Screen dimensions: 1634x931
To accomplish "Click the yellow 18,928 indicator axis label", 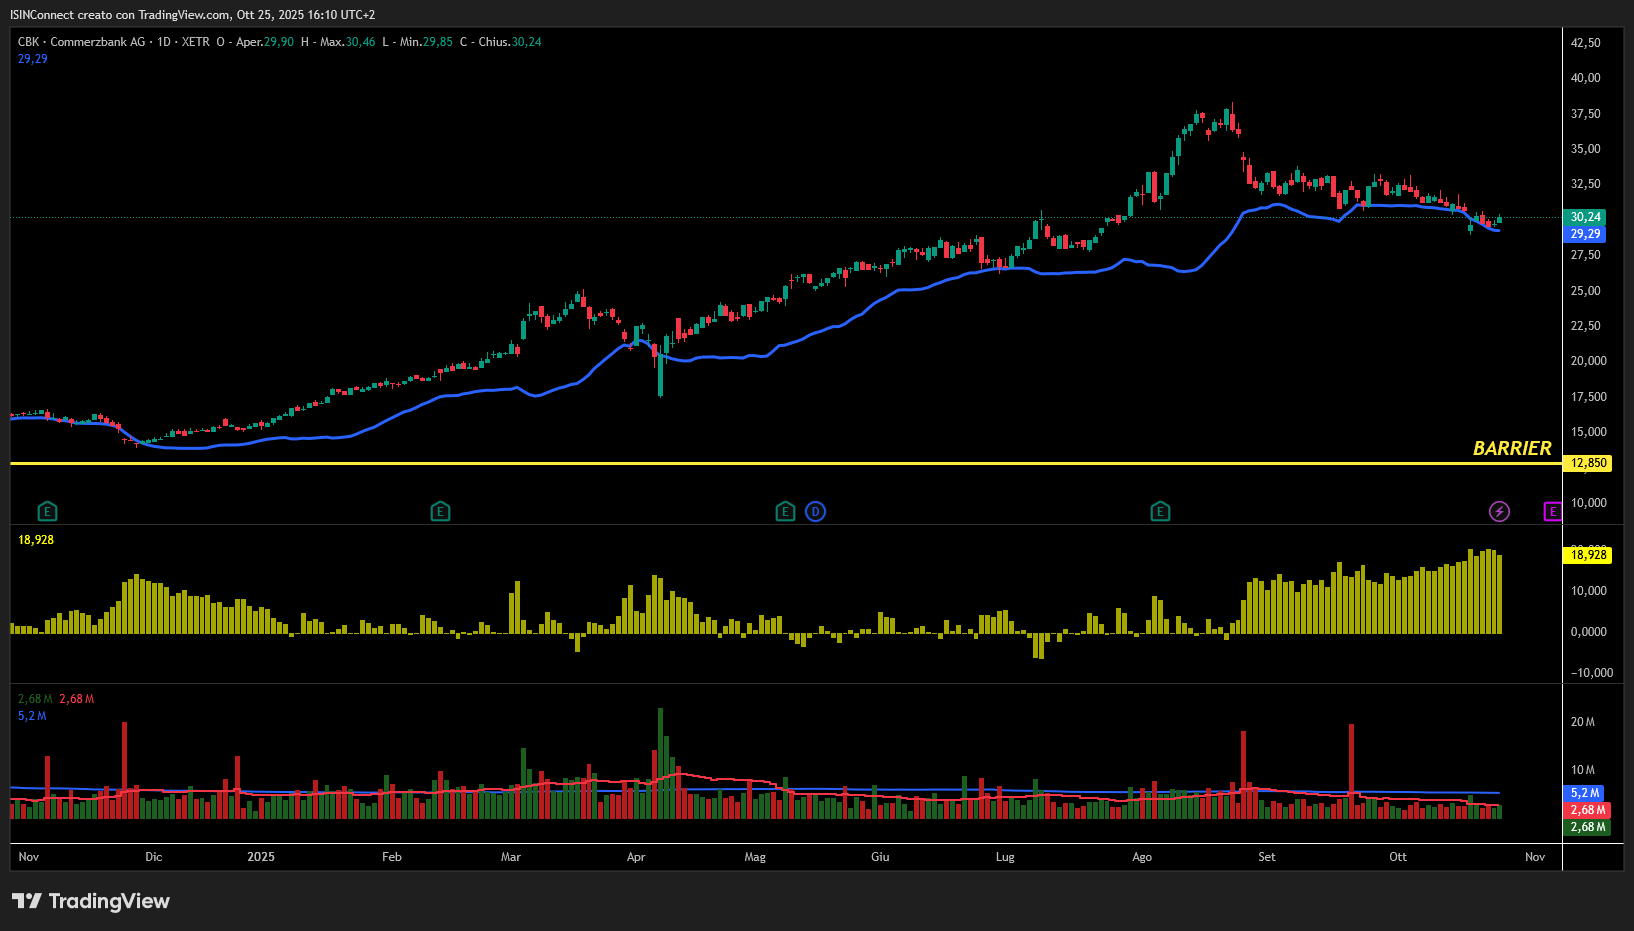I will [x=1588, y=555].
